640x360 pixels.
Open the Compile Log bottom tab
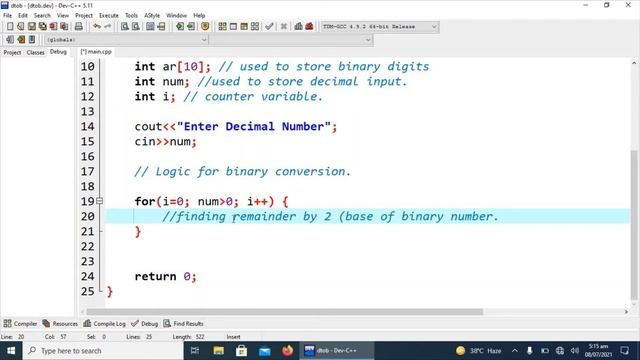point(104,324)
